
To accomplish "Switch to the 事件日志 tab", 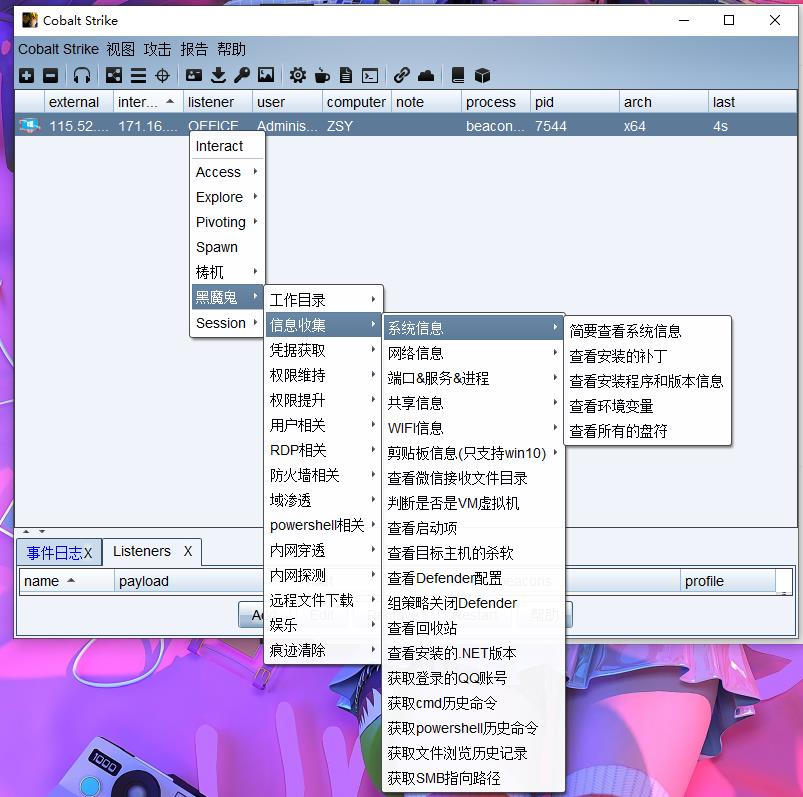I will click(54, 553).
